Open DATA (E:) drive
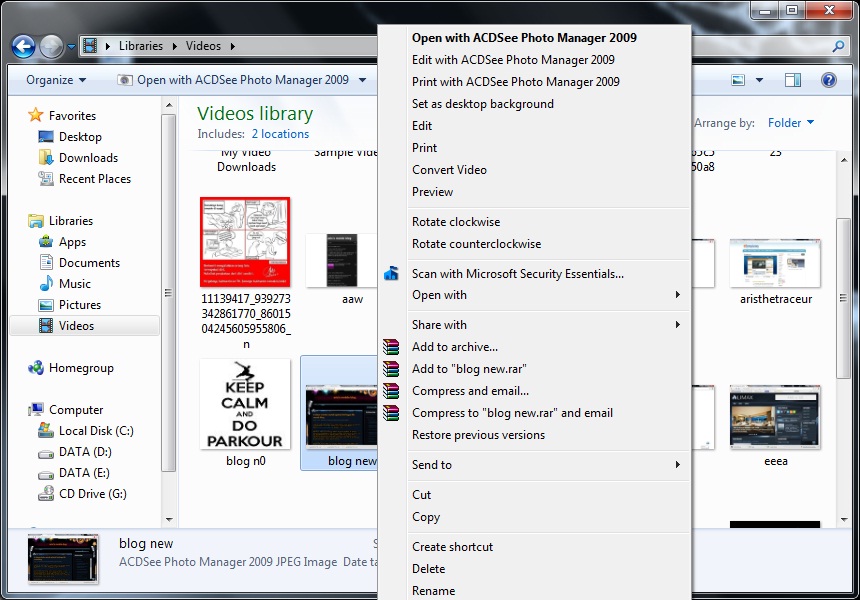Image resolution: width=860 pixels, height=600 pixels. [84, 473]
